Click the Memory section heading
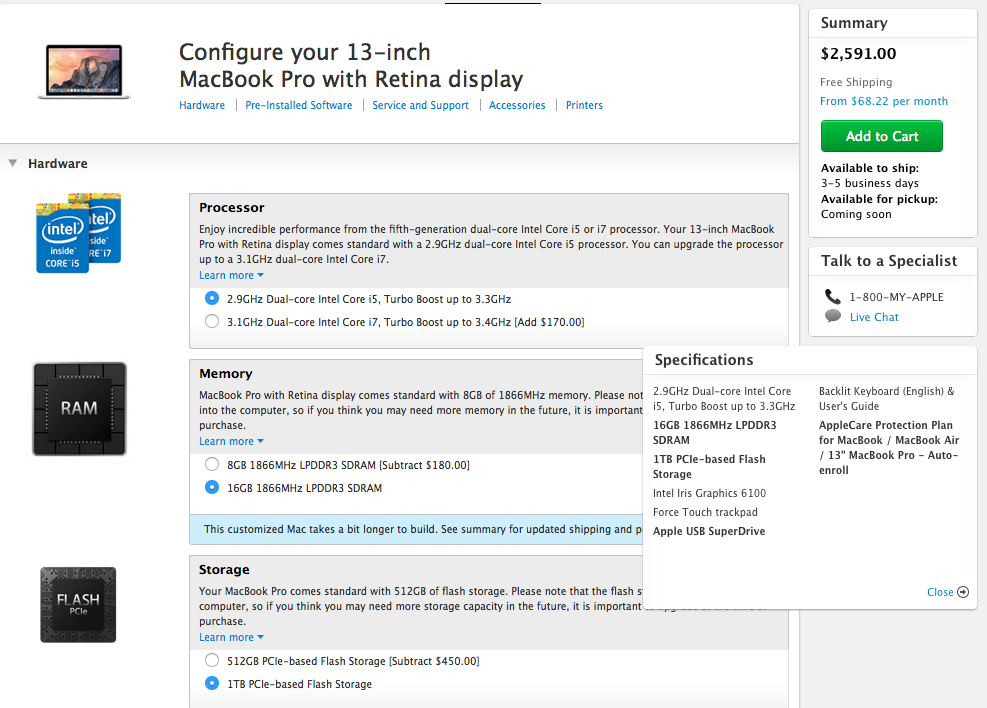987x708 pixels. 225,374
